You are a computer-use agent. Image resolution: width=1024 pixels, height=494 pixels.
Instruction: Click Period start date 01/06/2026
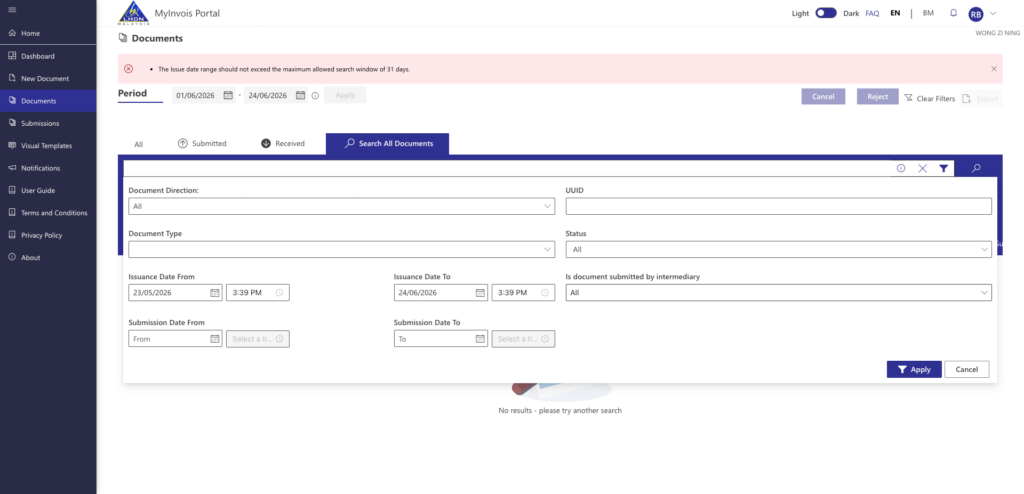pos(203,95)
